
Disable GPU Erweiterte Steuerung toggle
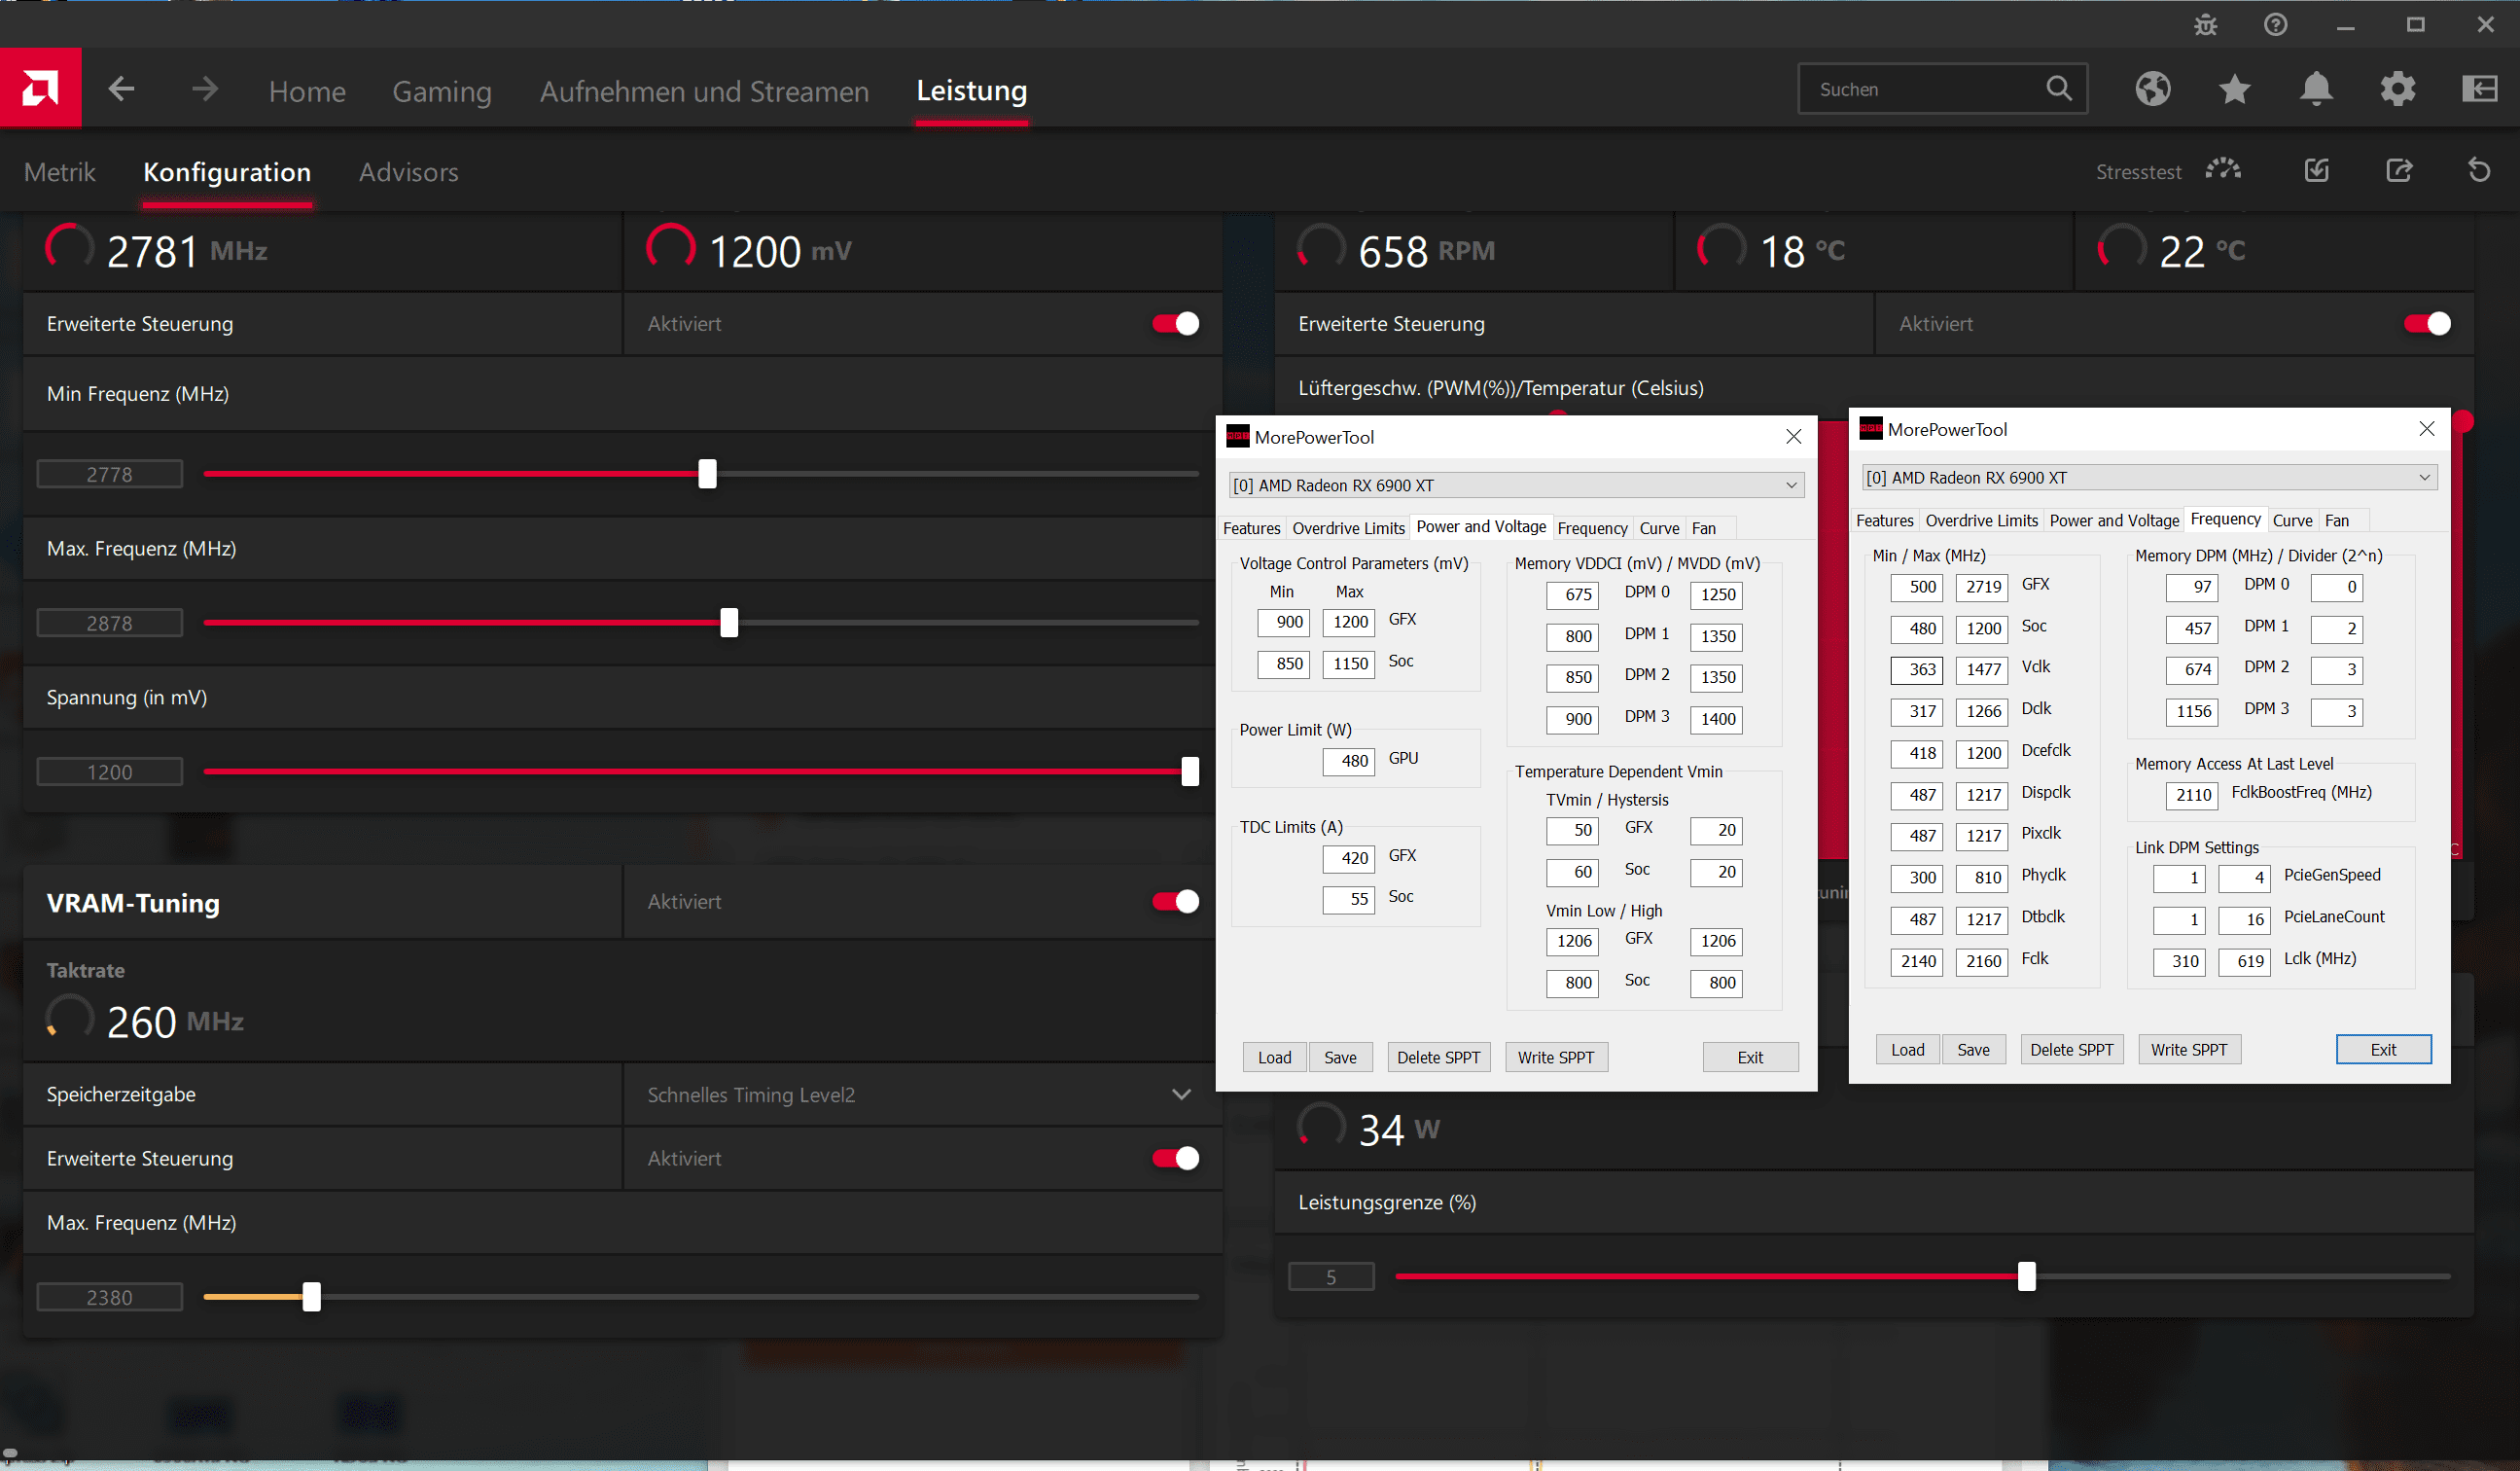click(1175, 324)
